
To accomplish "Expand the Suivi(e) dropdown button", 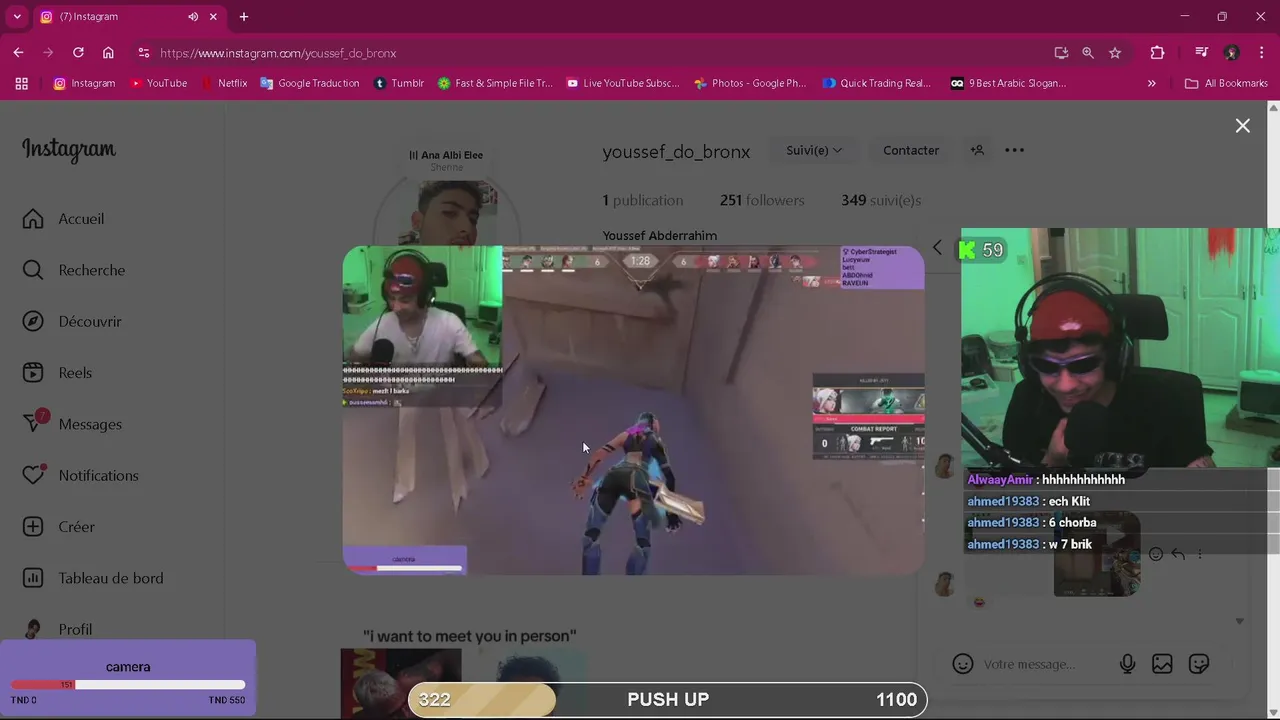I will (x=813, y=150).
